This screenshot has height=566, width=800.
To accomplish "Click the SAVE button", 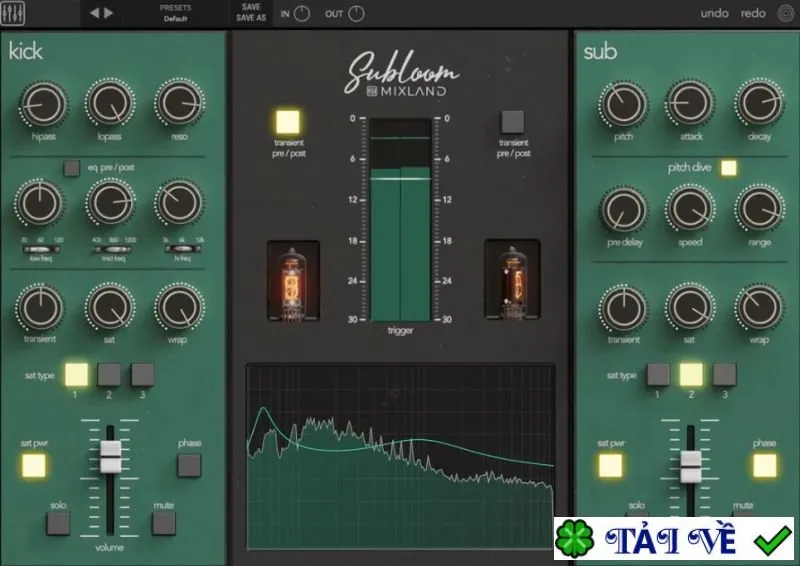I will pos(251,7).
